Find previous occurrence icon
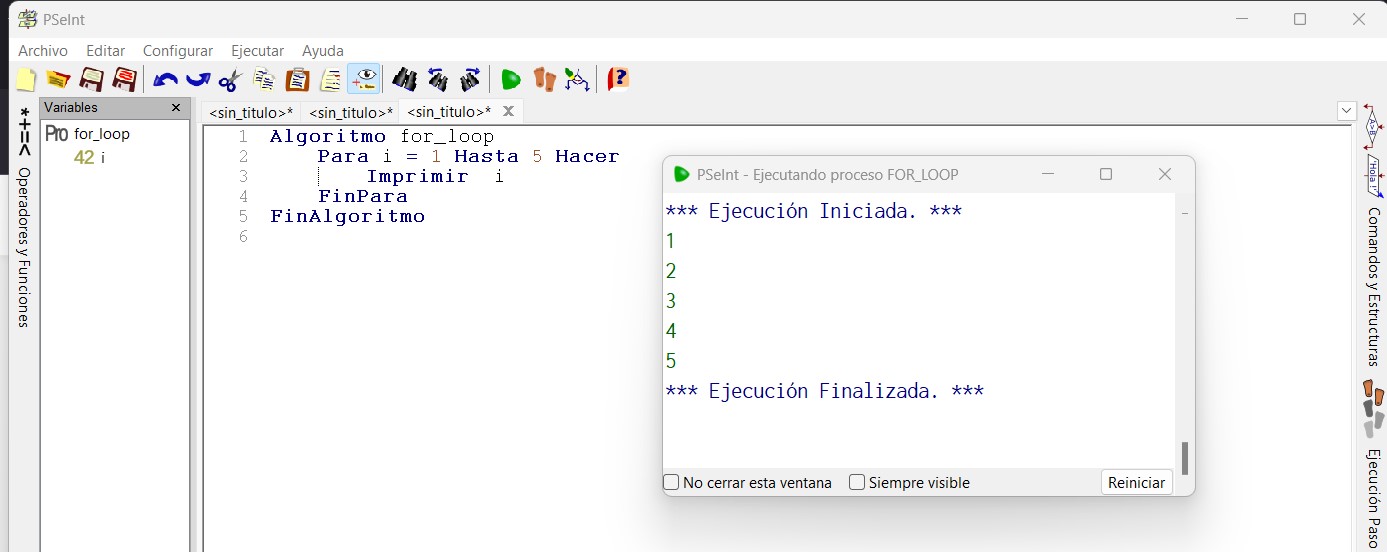 437,79
